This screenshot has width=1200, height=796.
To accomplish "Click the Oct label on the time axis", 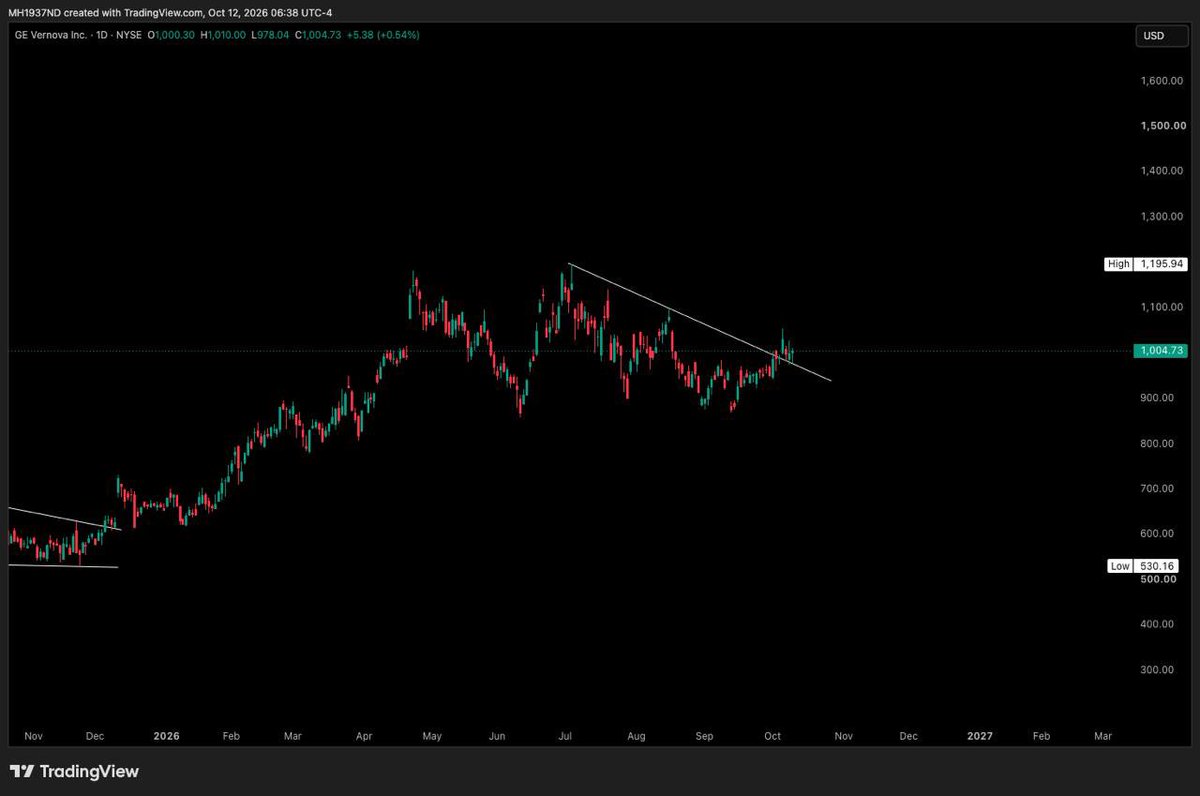I will pos(772,736).
